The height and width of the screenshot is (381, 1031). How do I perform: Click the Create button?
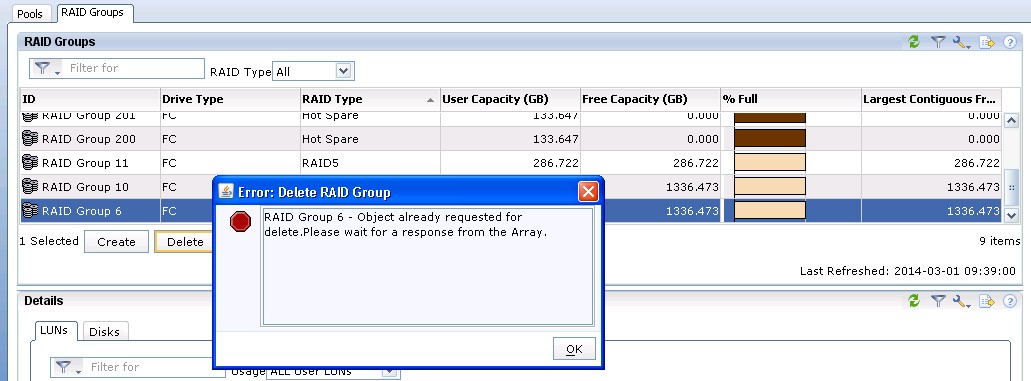116,241
